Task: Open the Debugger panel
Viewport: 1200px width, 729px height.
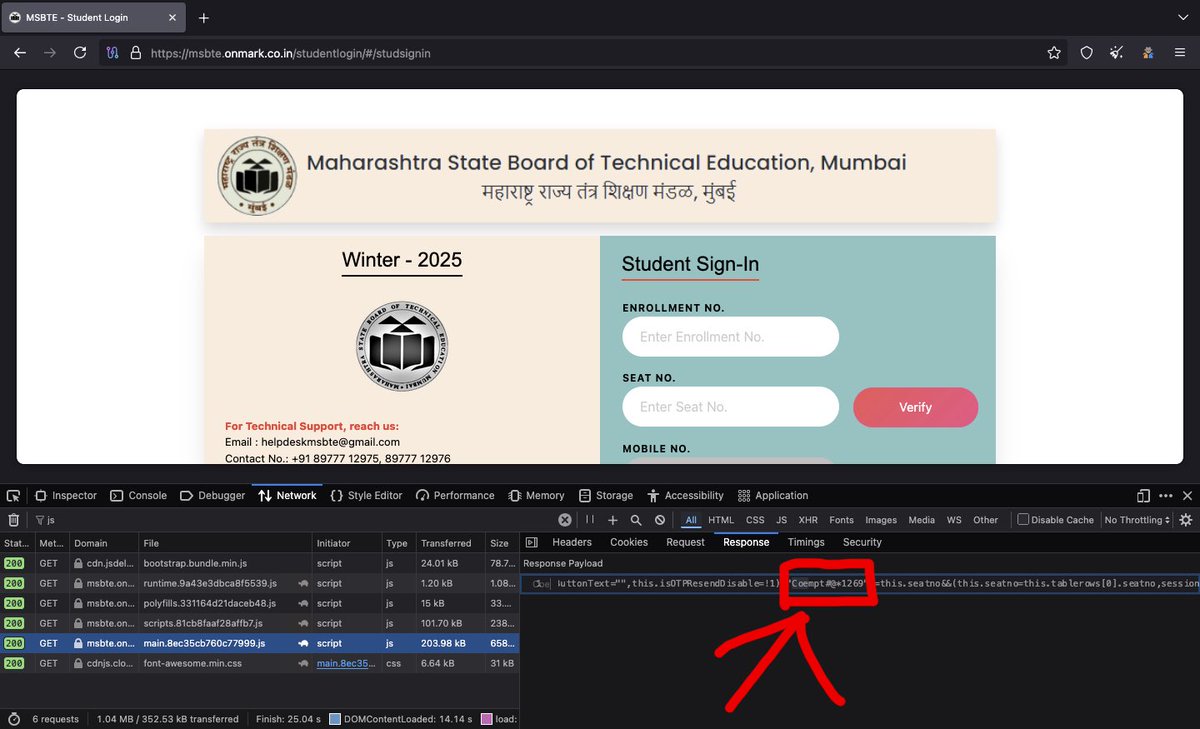Action: [x=212, y=495]
